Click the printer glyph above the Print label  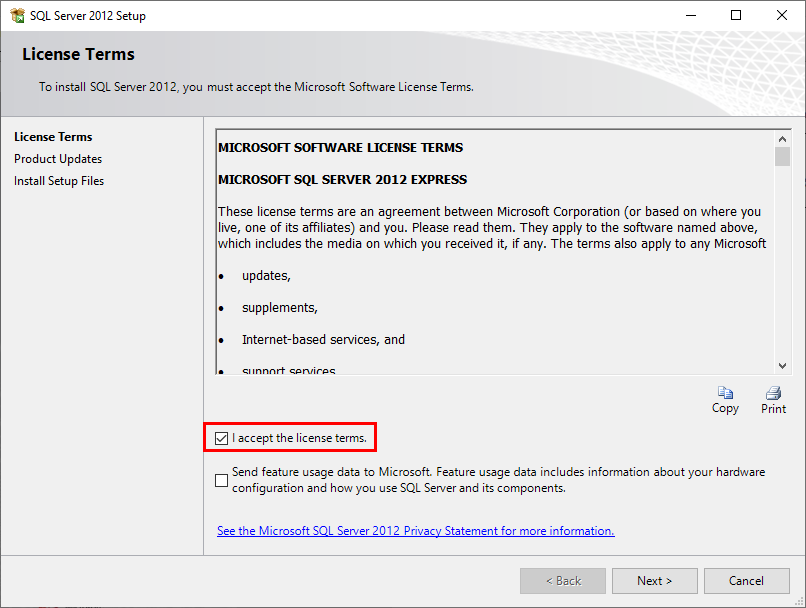[x=773, y=392]
